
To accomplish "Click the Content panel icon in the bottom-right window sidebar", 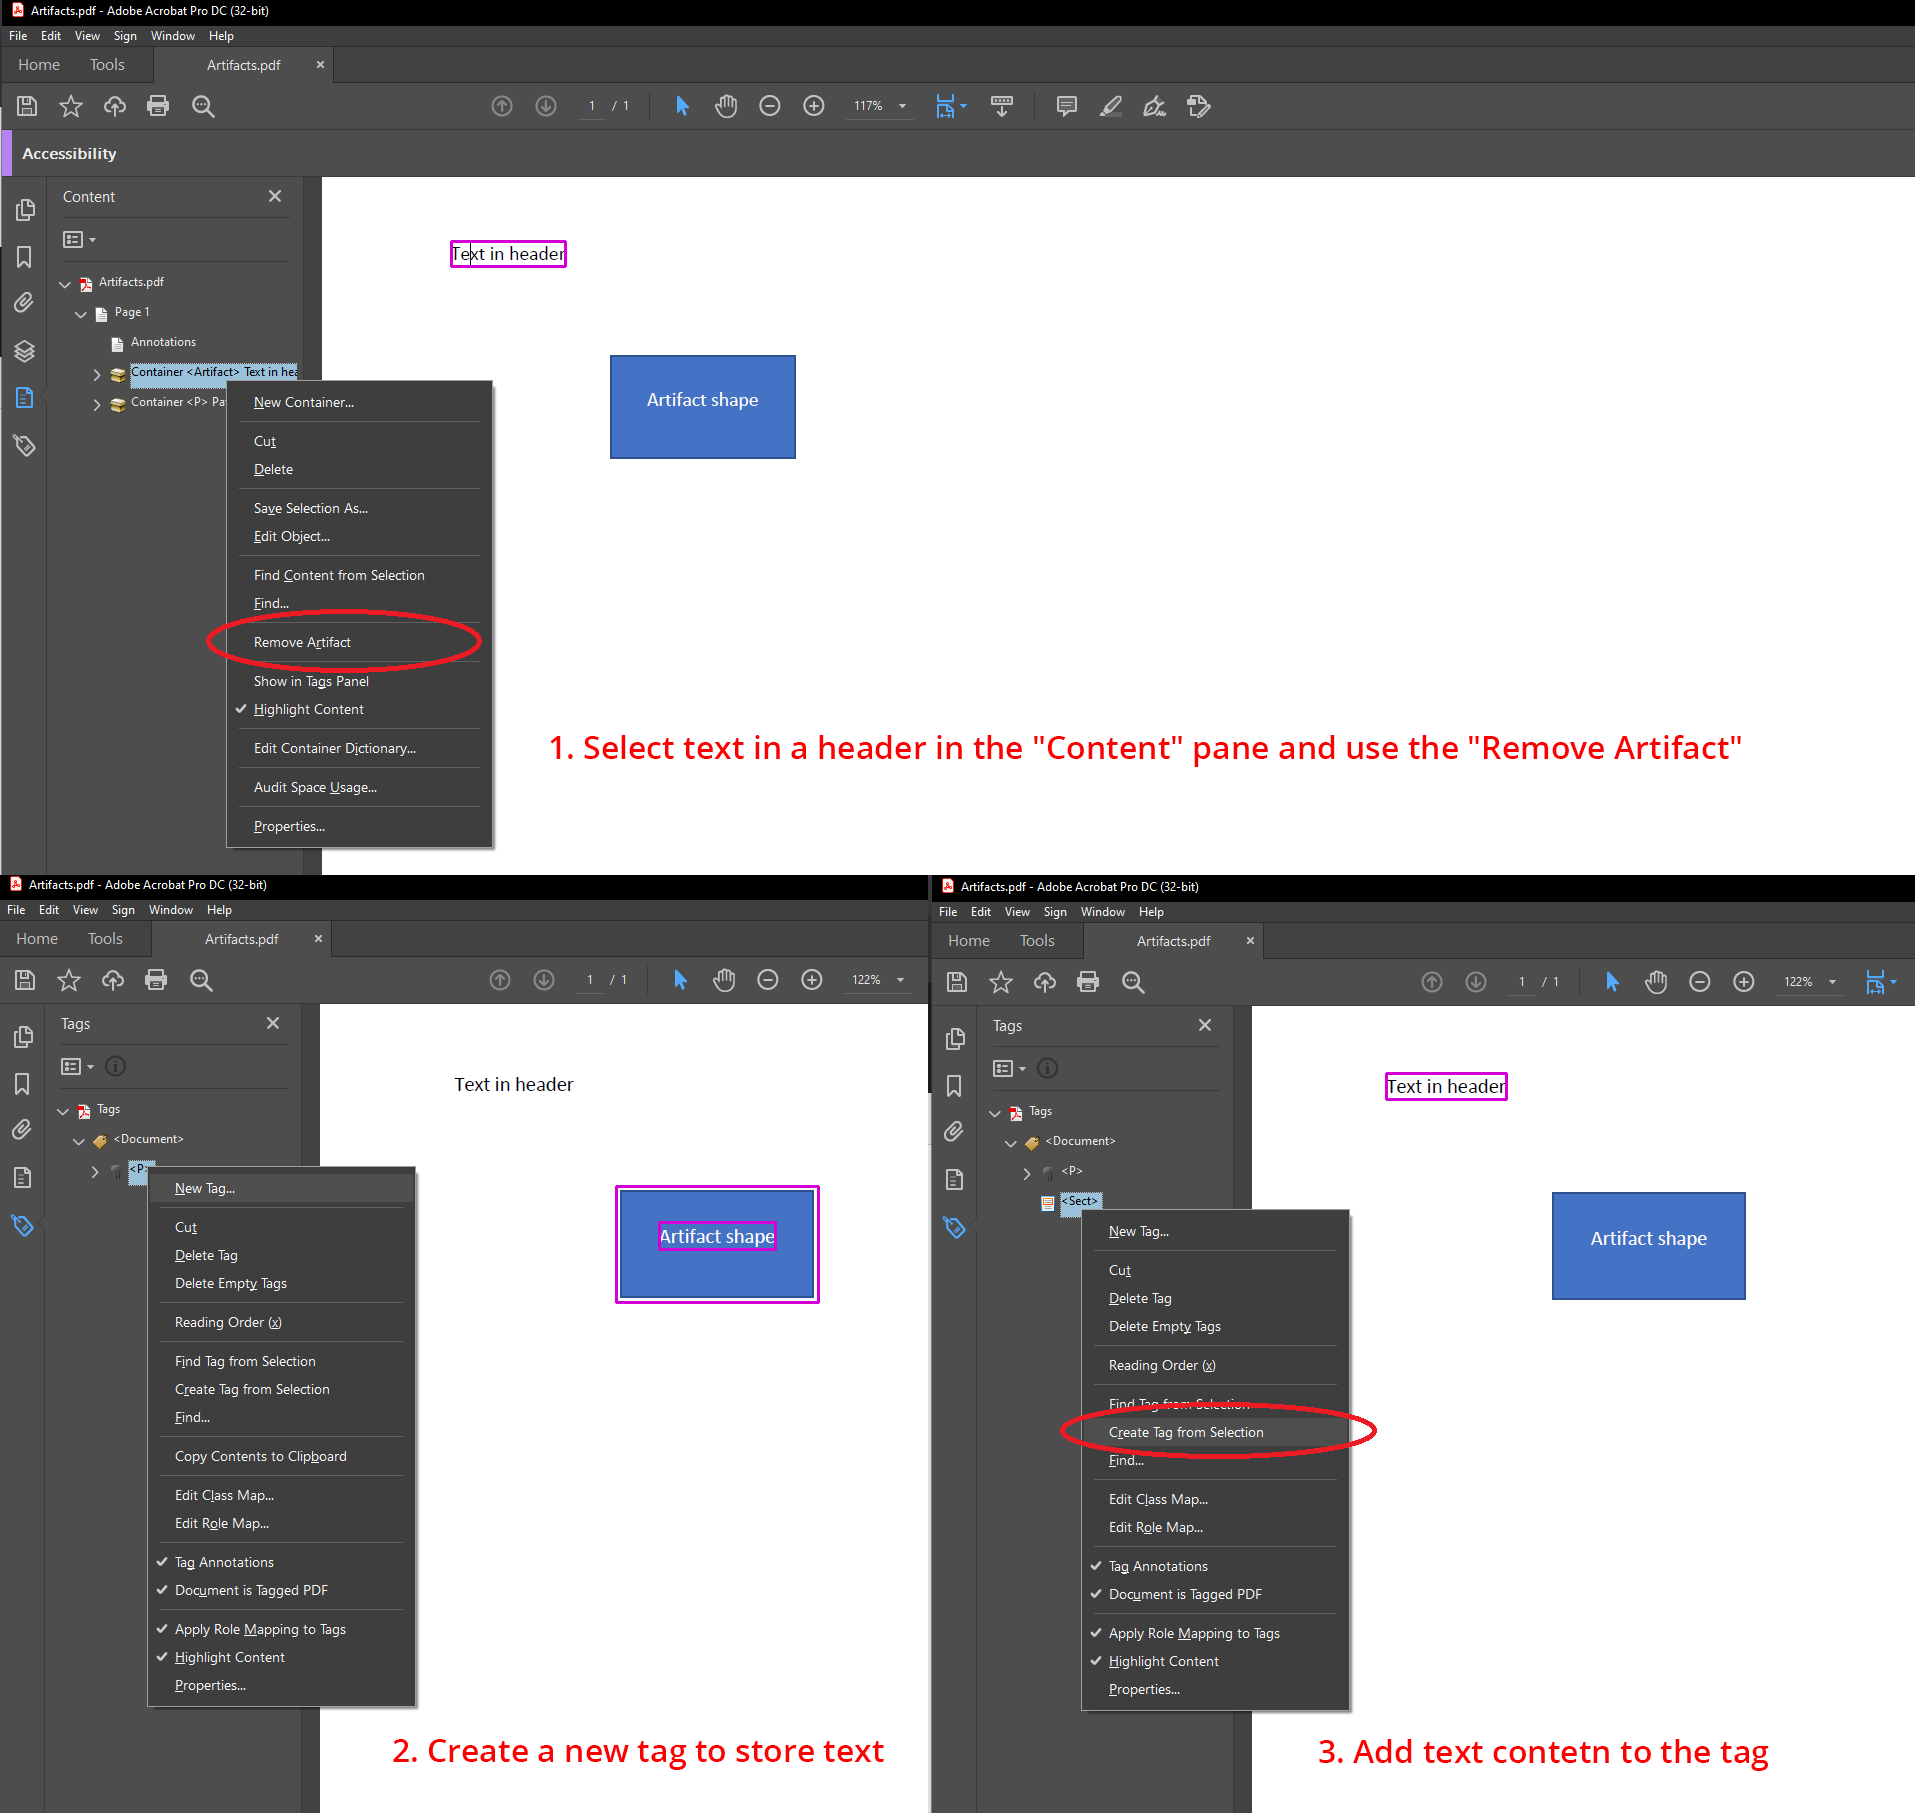I will [x=955, y=1180].
